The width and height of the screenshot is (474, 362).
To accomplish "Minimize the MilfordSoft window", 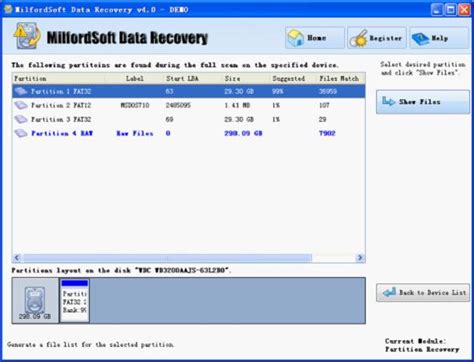I will coord(437,10).
